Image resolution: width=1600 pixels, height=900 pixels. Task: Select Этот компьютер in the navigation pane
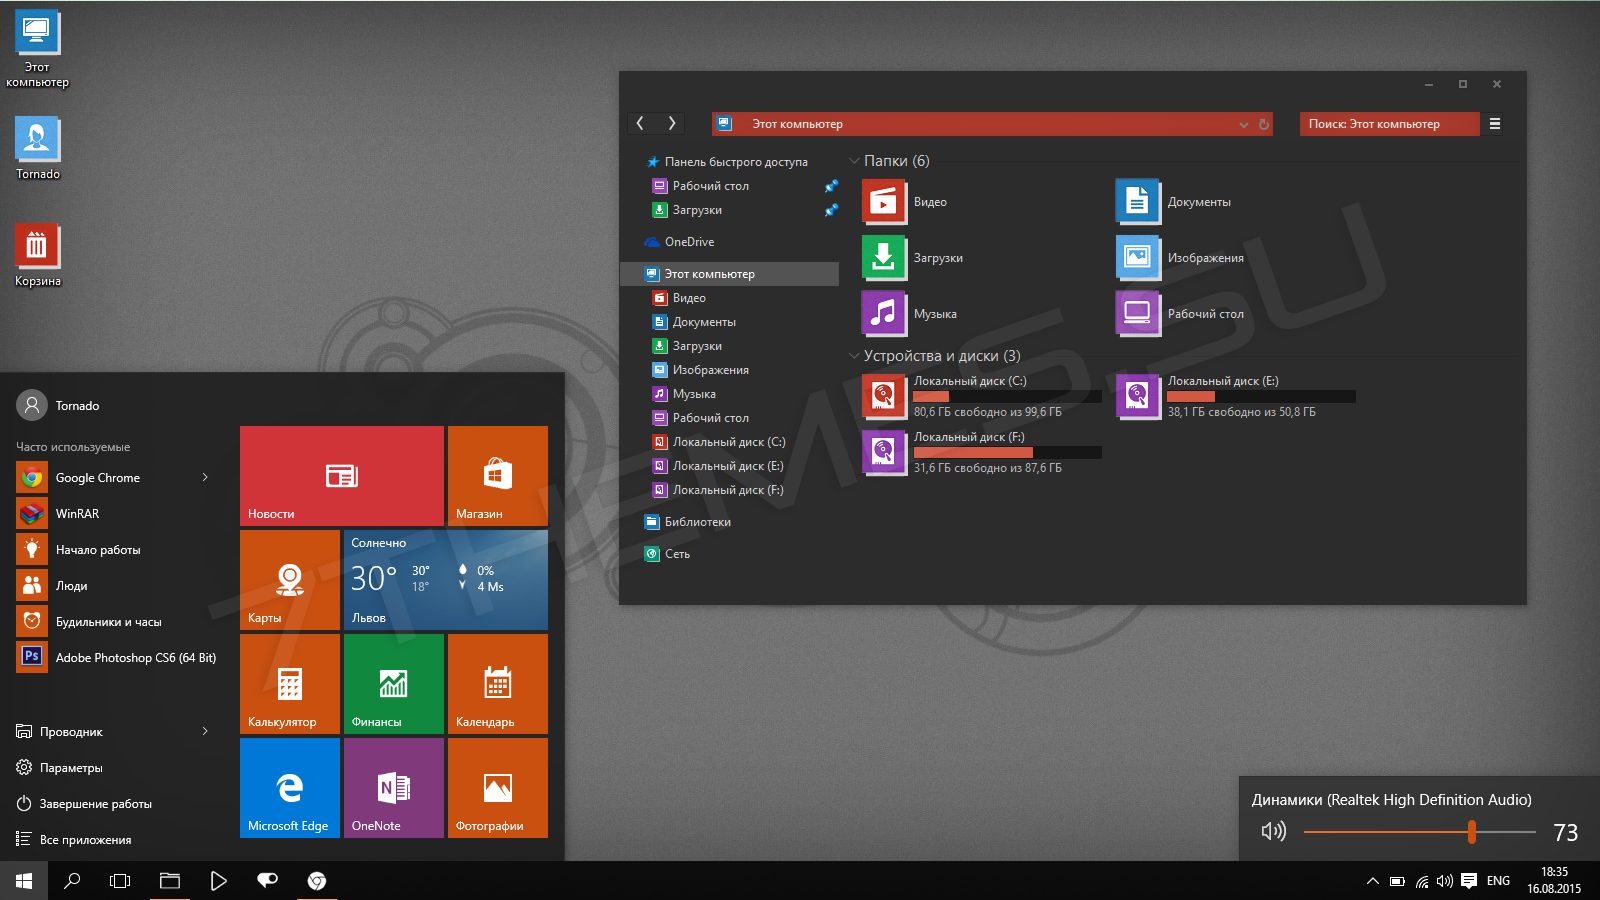pos(730,274)
